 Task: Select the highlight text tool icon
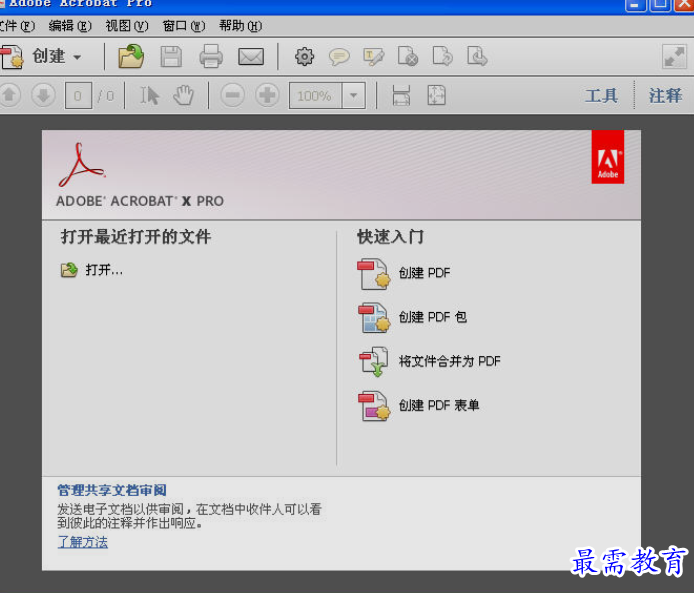tap(374, 57)
